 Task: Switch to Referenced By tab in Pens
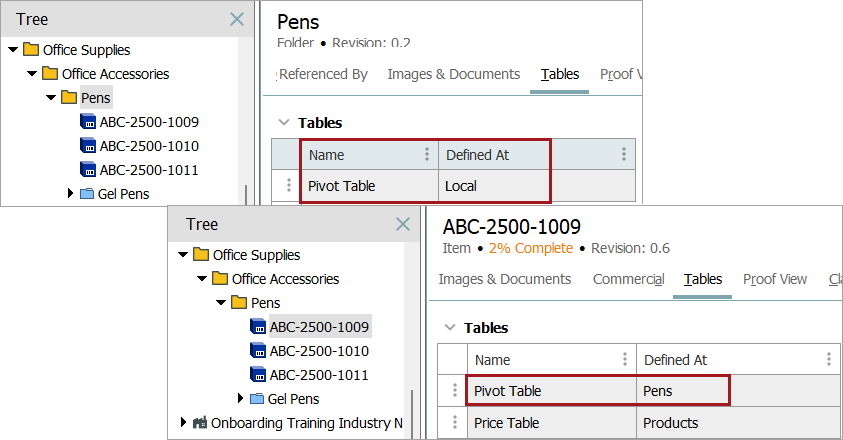tap(323, 74)
